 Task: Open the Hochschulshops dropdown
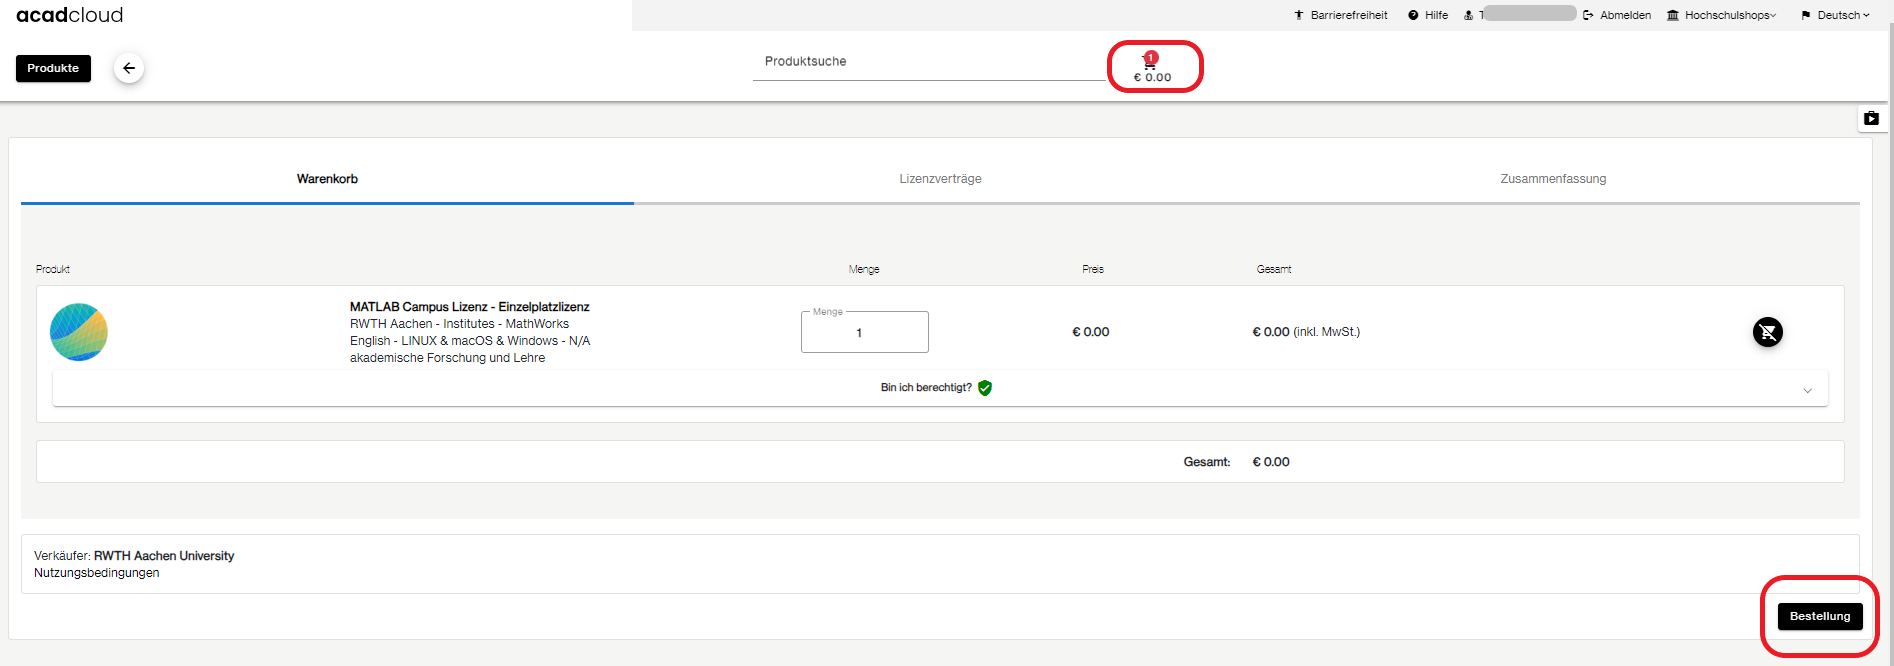[x=1721, y=15]
